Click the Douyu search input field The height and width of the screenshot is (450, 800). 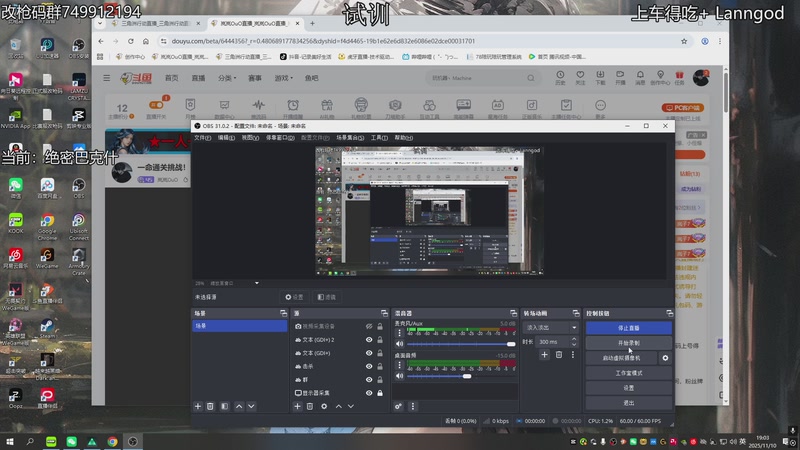tap(477, 78)
